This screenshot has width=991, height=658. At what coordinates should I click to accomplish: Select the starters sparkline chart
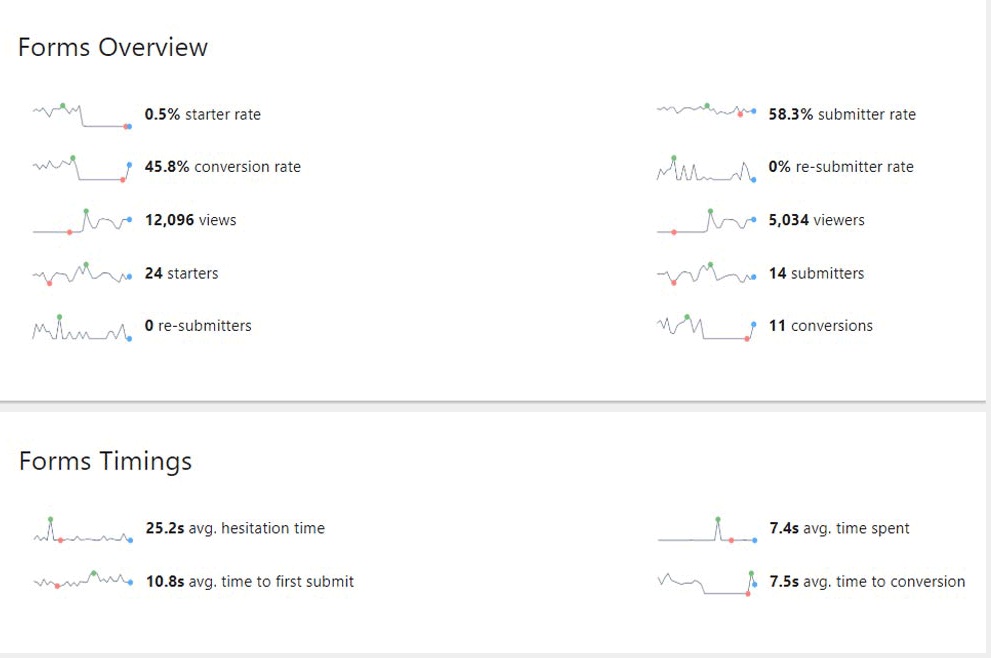click(x=82, y=274)
